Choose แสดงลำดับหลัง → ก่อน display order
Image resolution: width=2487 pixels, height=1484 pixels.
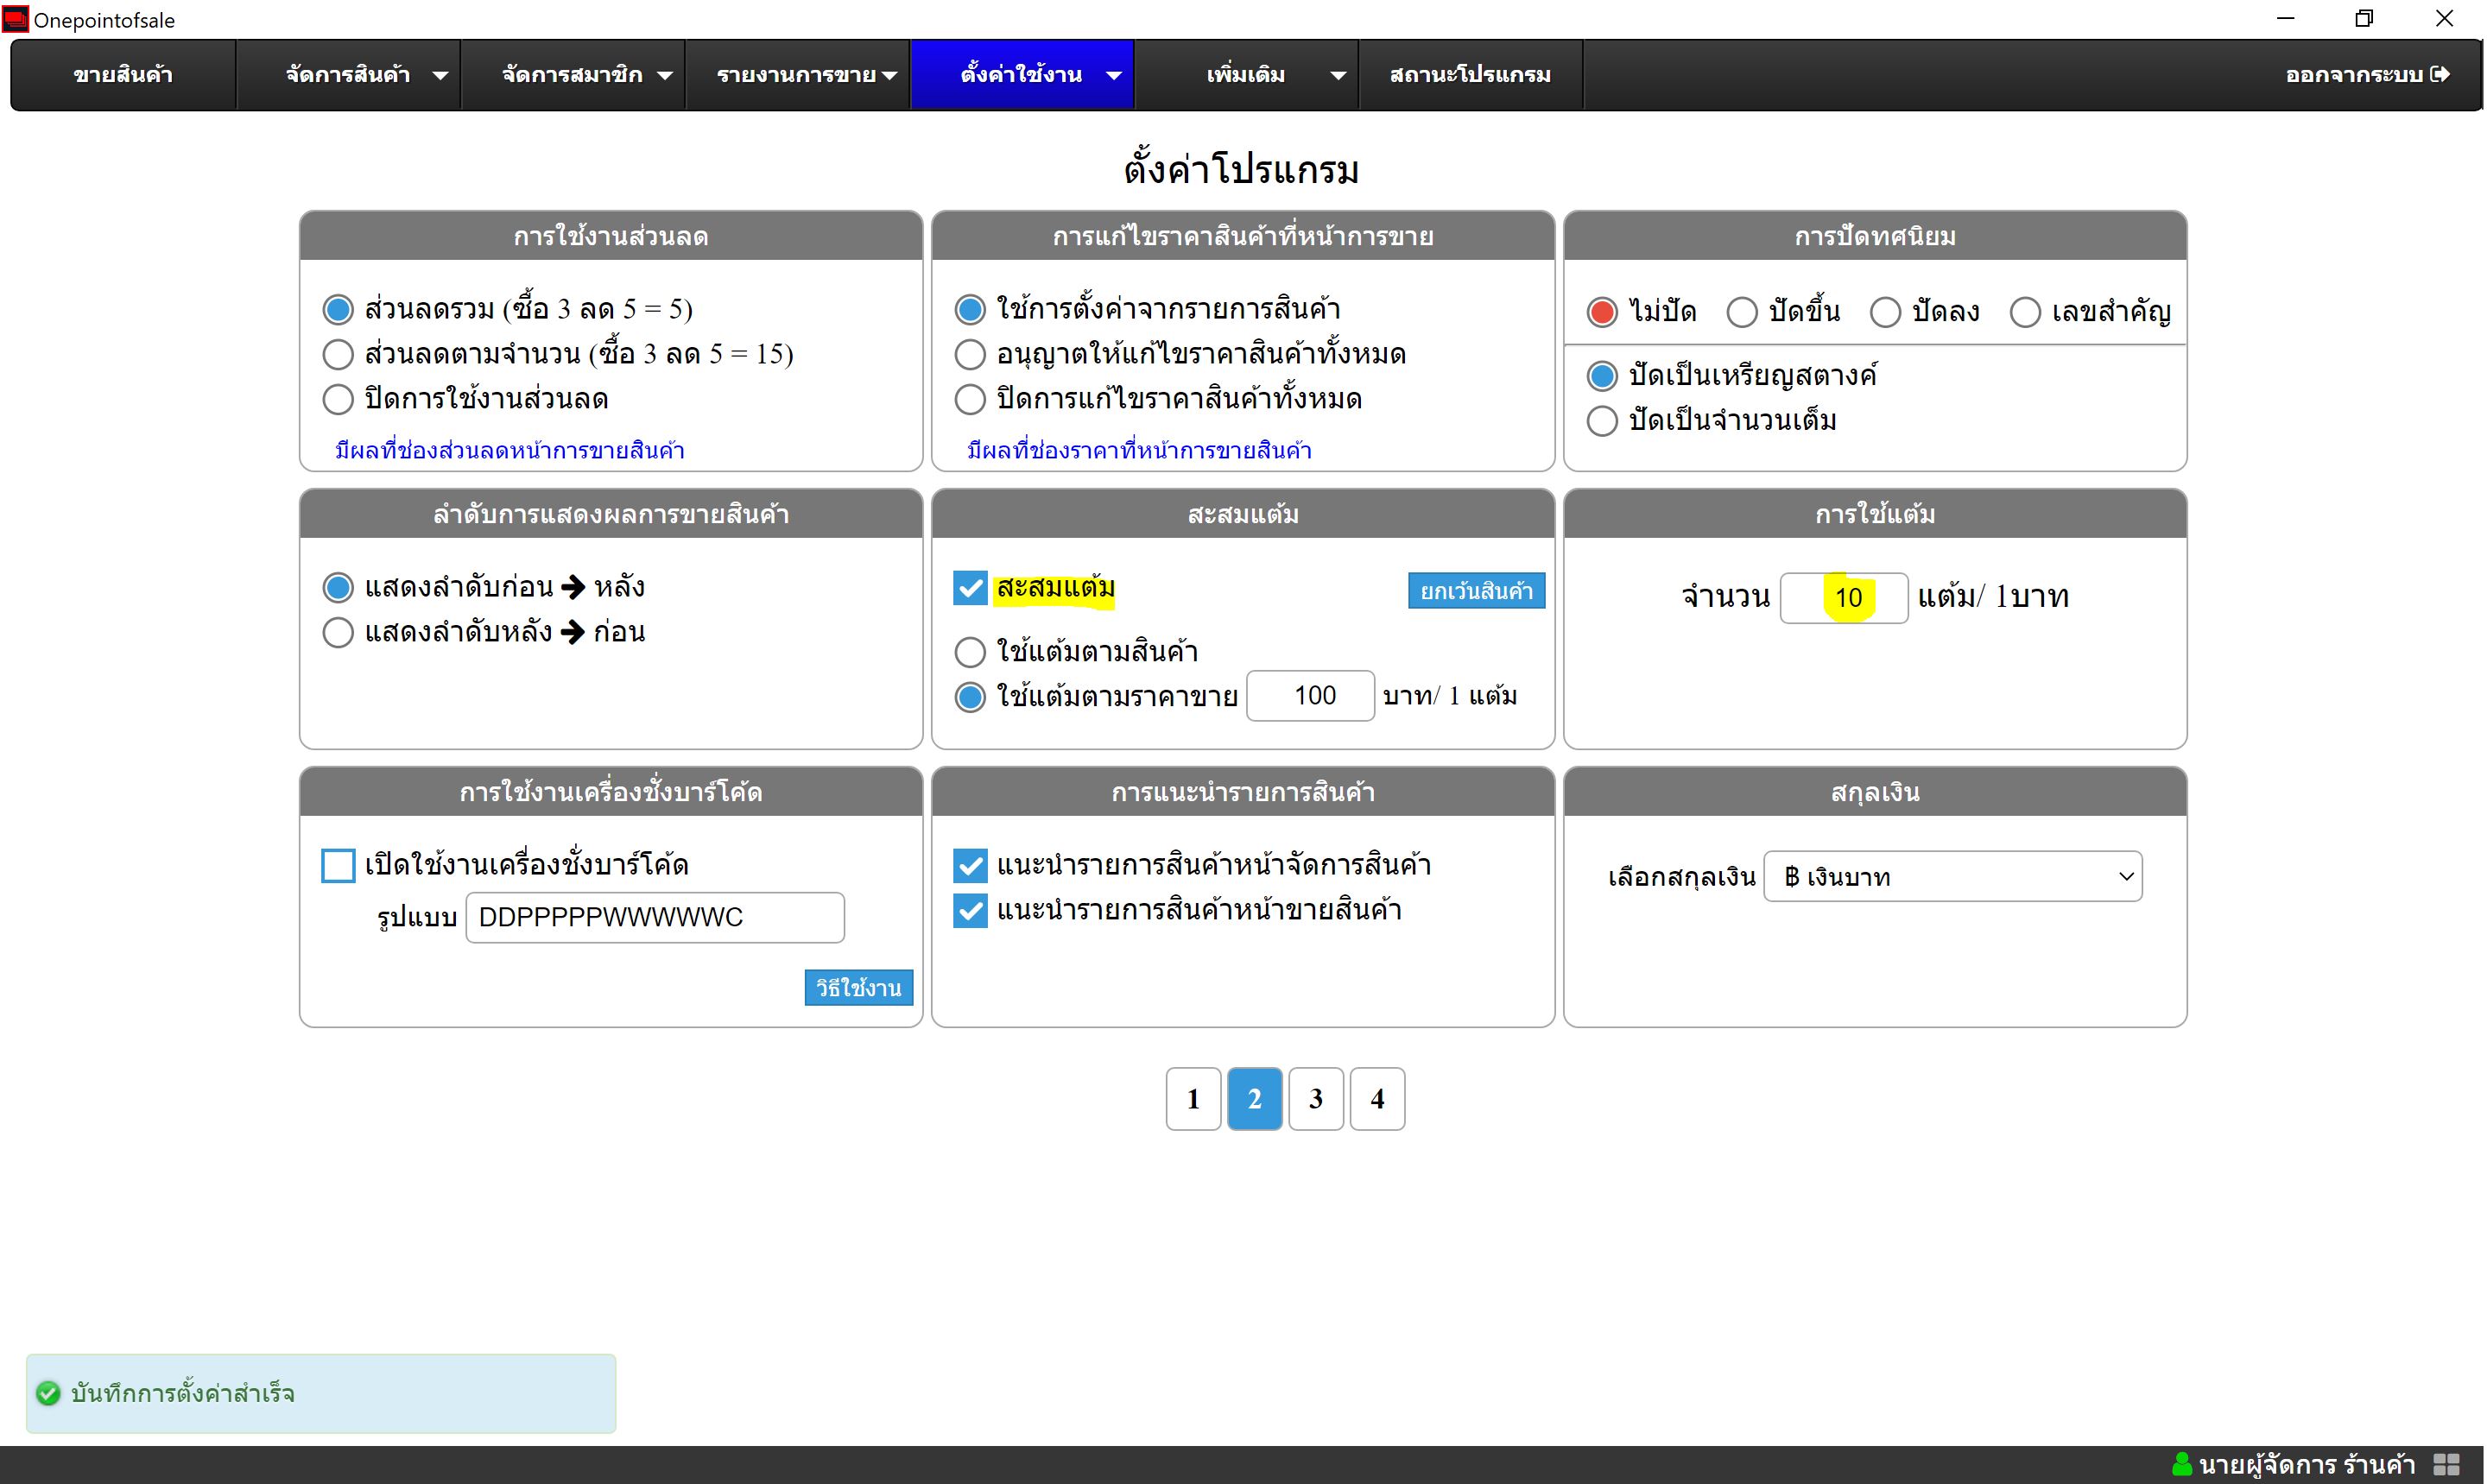[338, 632]
